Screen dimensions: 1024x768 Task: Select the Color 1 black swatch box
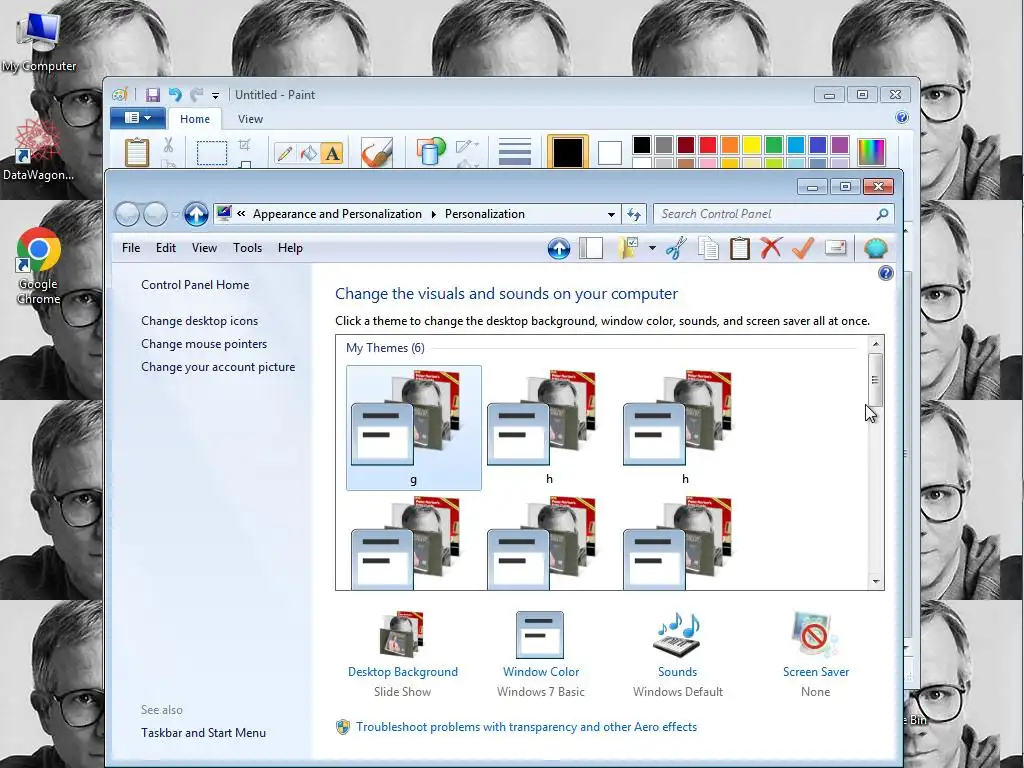pos(568,152)
